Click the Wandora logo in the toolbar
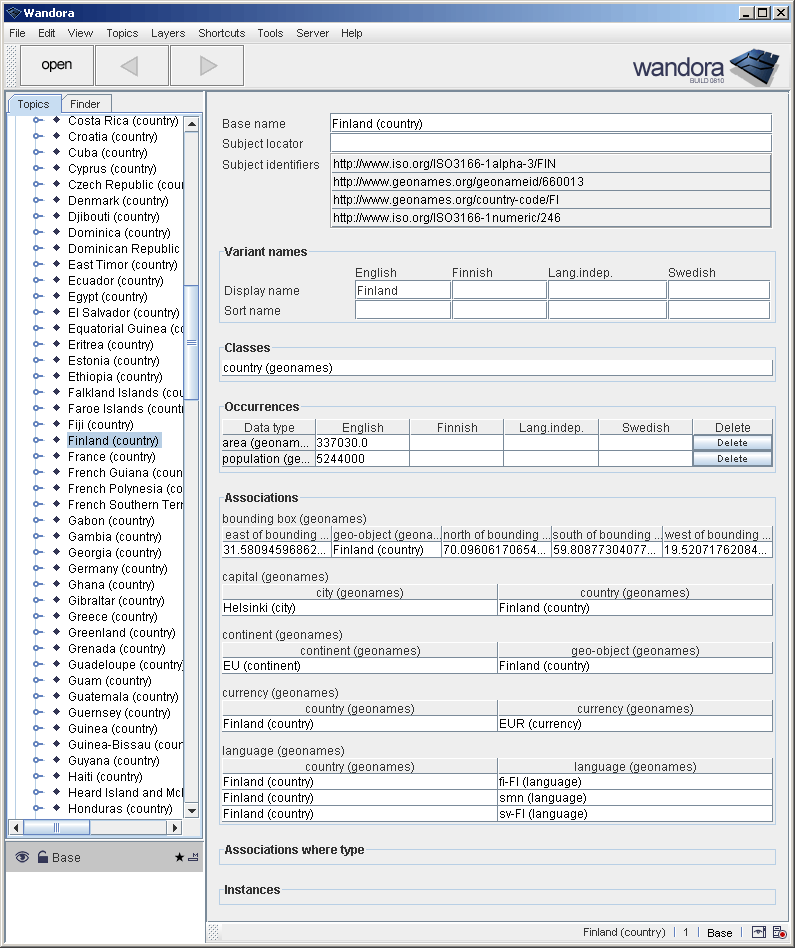This screenshot has width=795, height=948. click(x=705, y=67)
